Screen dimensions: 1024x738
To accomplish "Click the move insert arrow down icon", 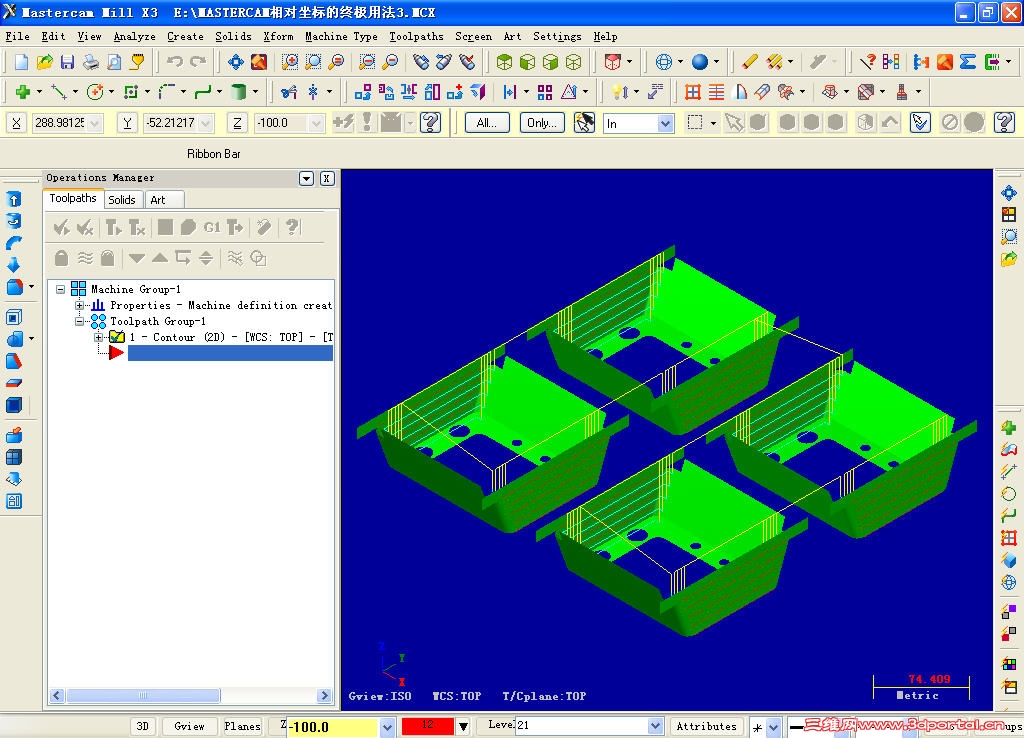I will point(136,258).
